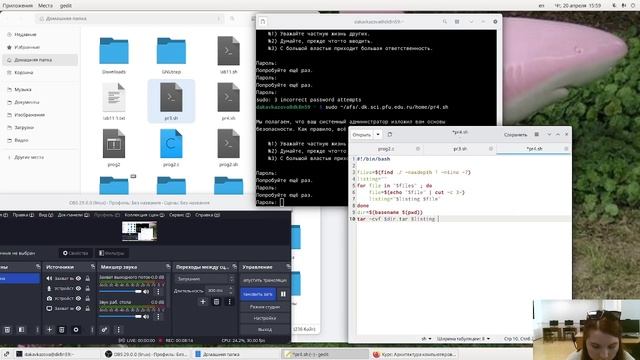Open the transition type dropdown in OBS
The image size is (640, 360).
click(205, 279)
